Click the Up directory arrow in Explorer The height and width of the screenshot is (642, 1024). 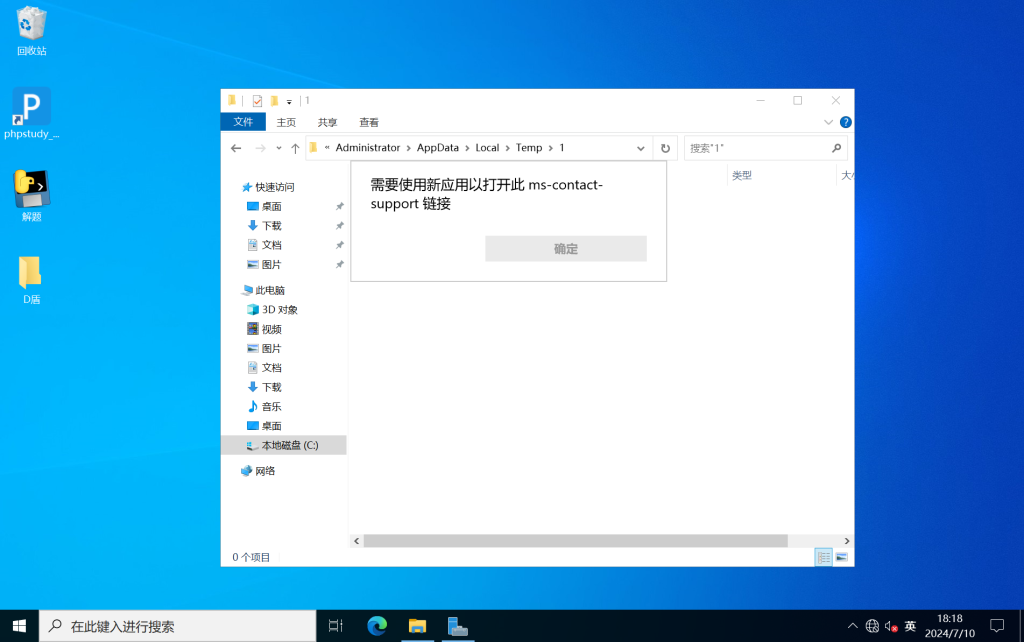295,148
